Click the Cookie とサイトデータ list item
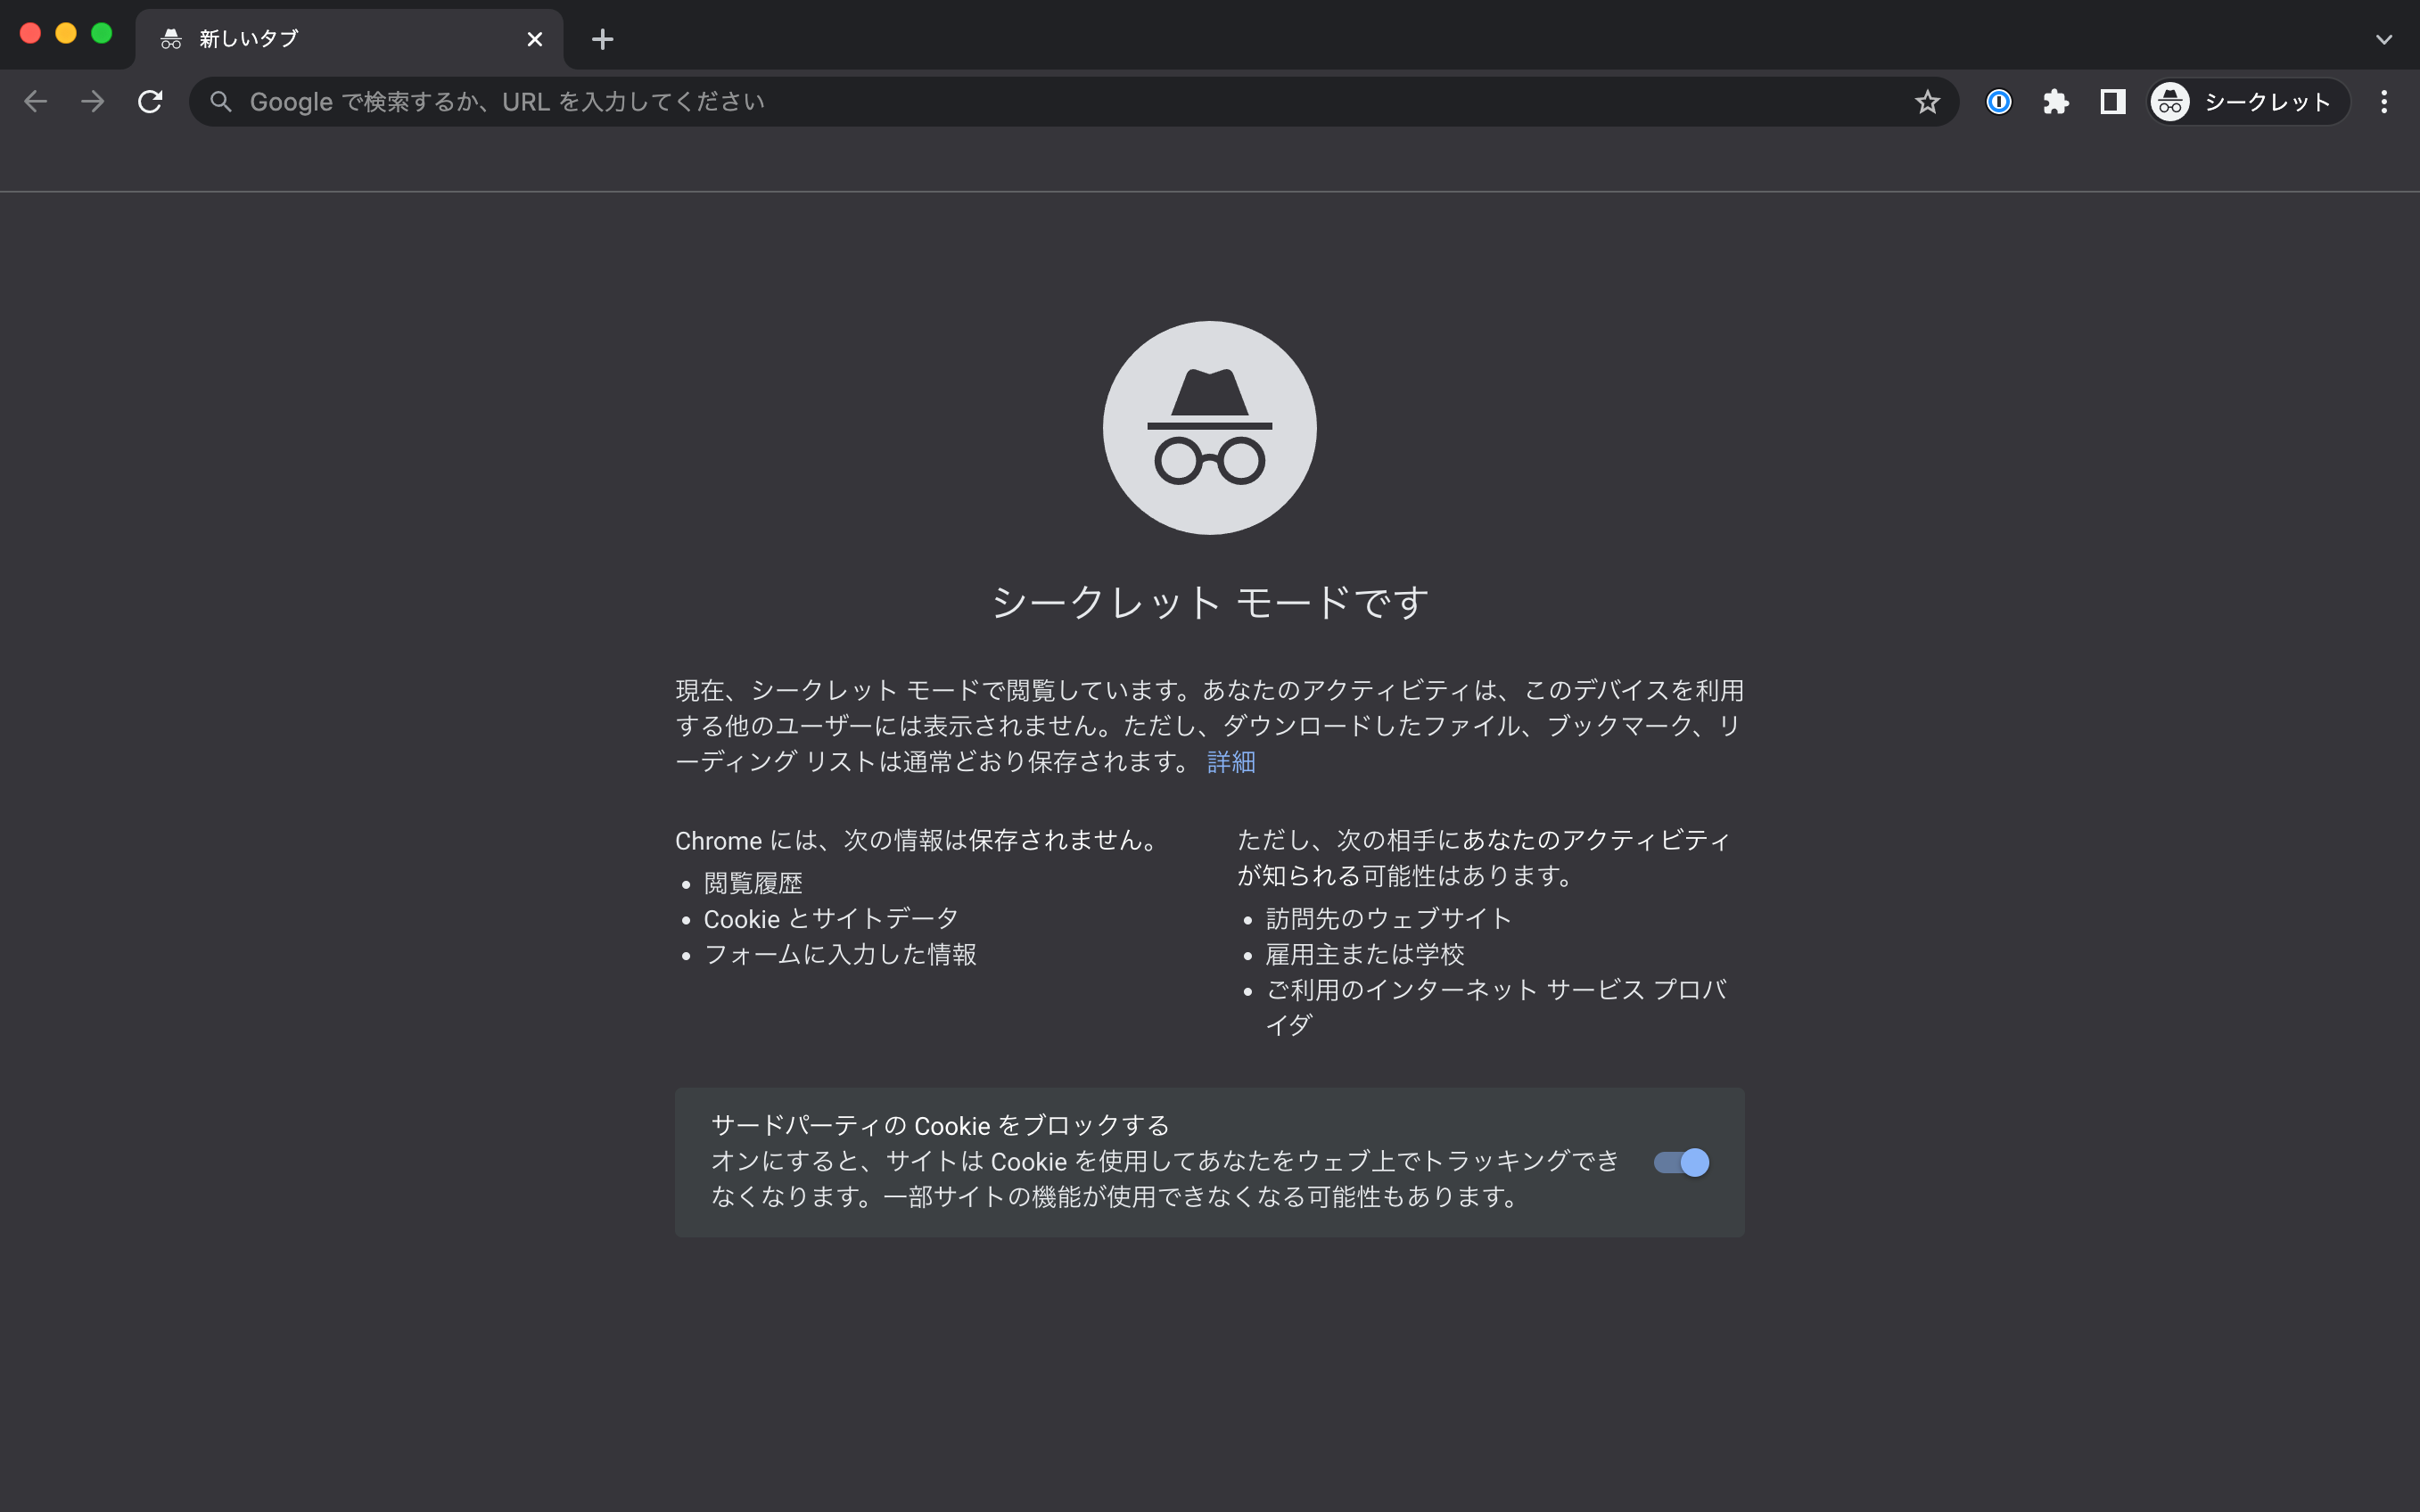The height and width of the screenshot is (1512, 2420). 831,919
